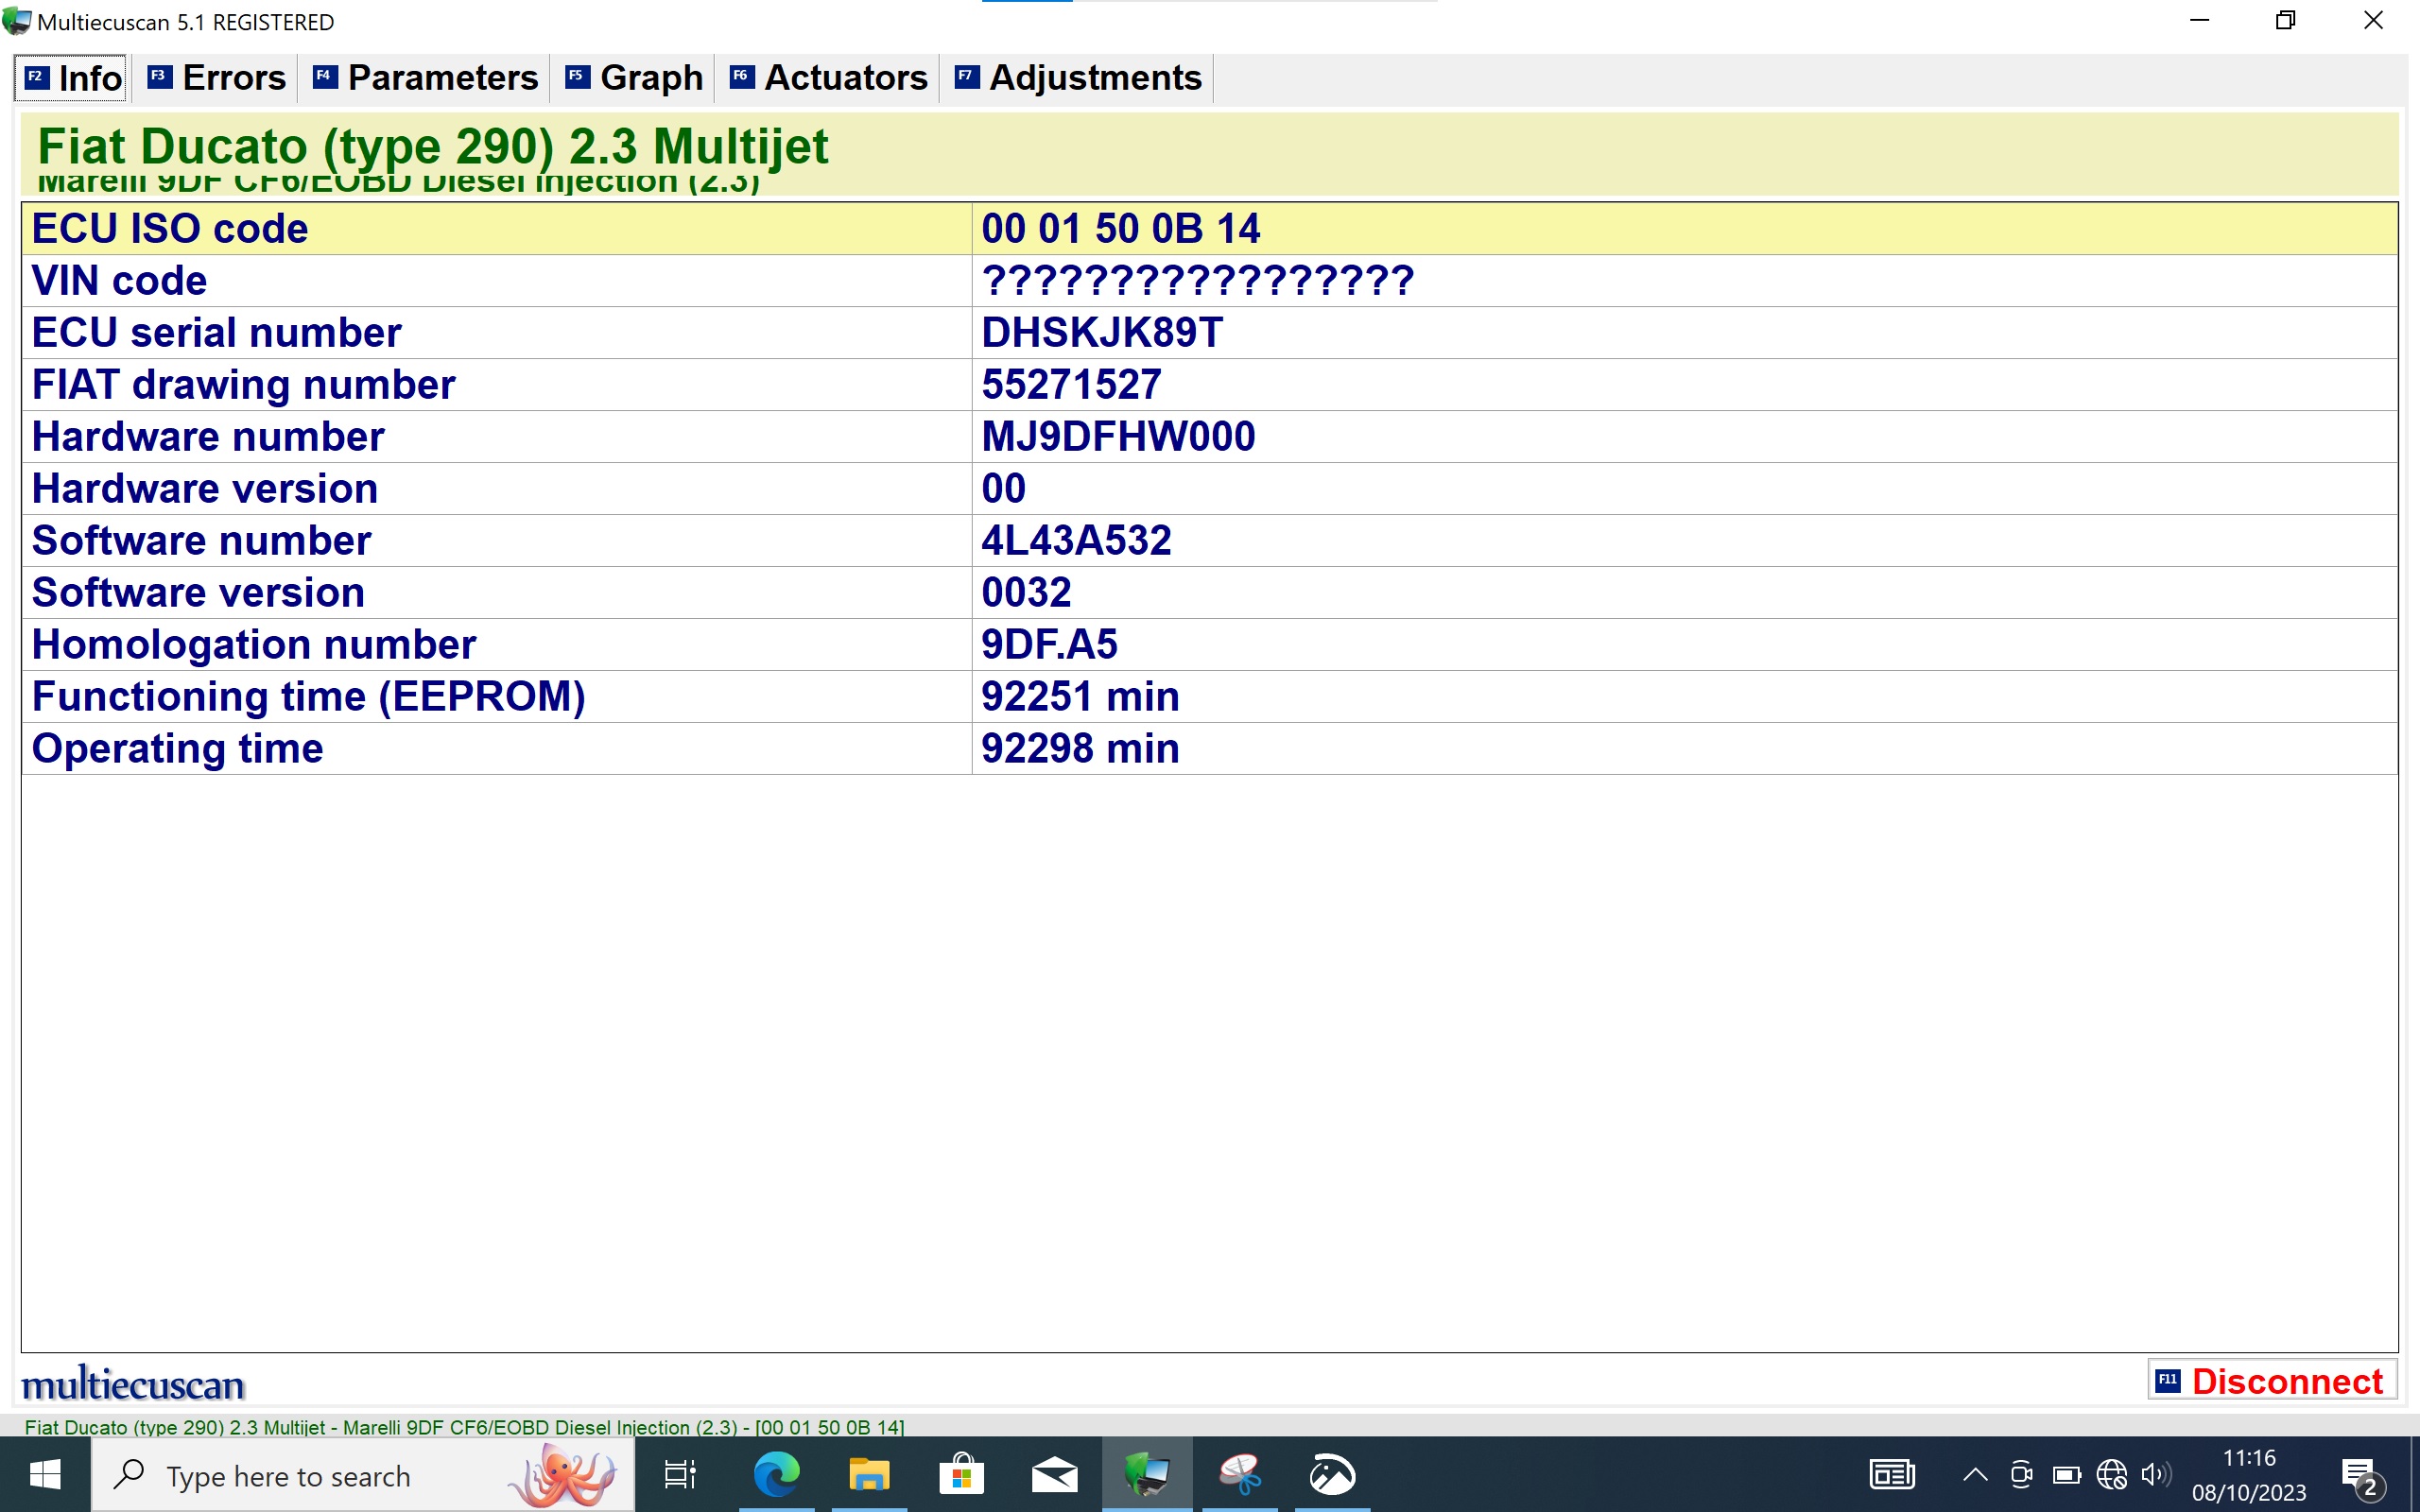Click the battery tray icon
Screen dimensions: 2420x1512
pos(2066,1475)
